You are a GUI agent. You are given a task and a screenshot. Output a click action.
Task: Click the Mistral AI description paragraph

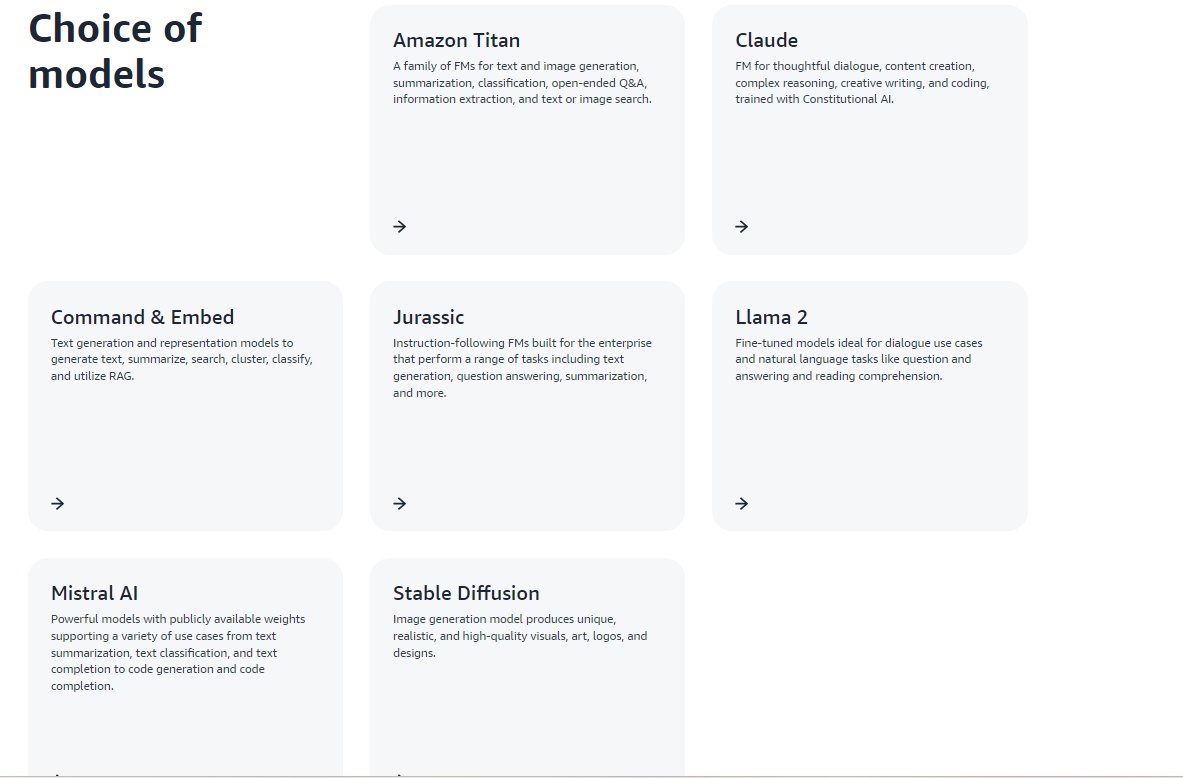tap(178, 653)
